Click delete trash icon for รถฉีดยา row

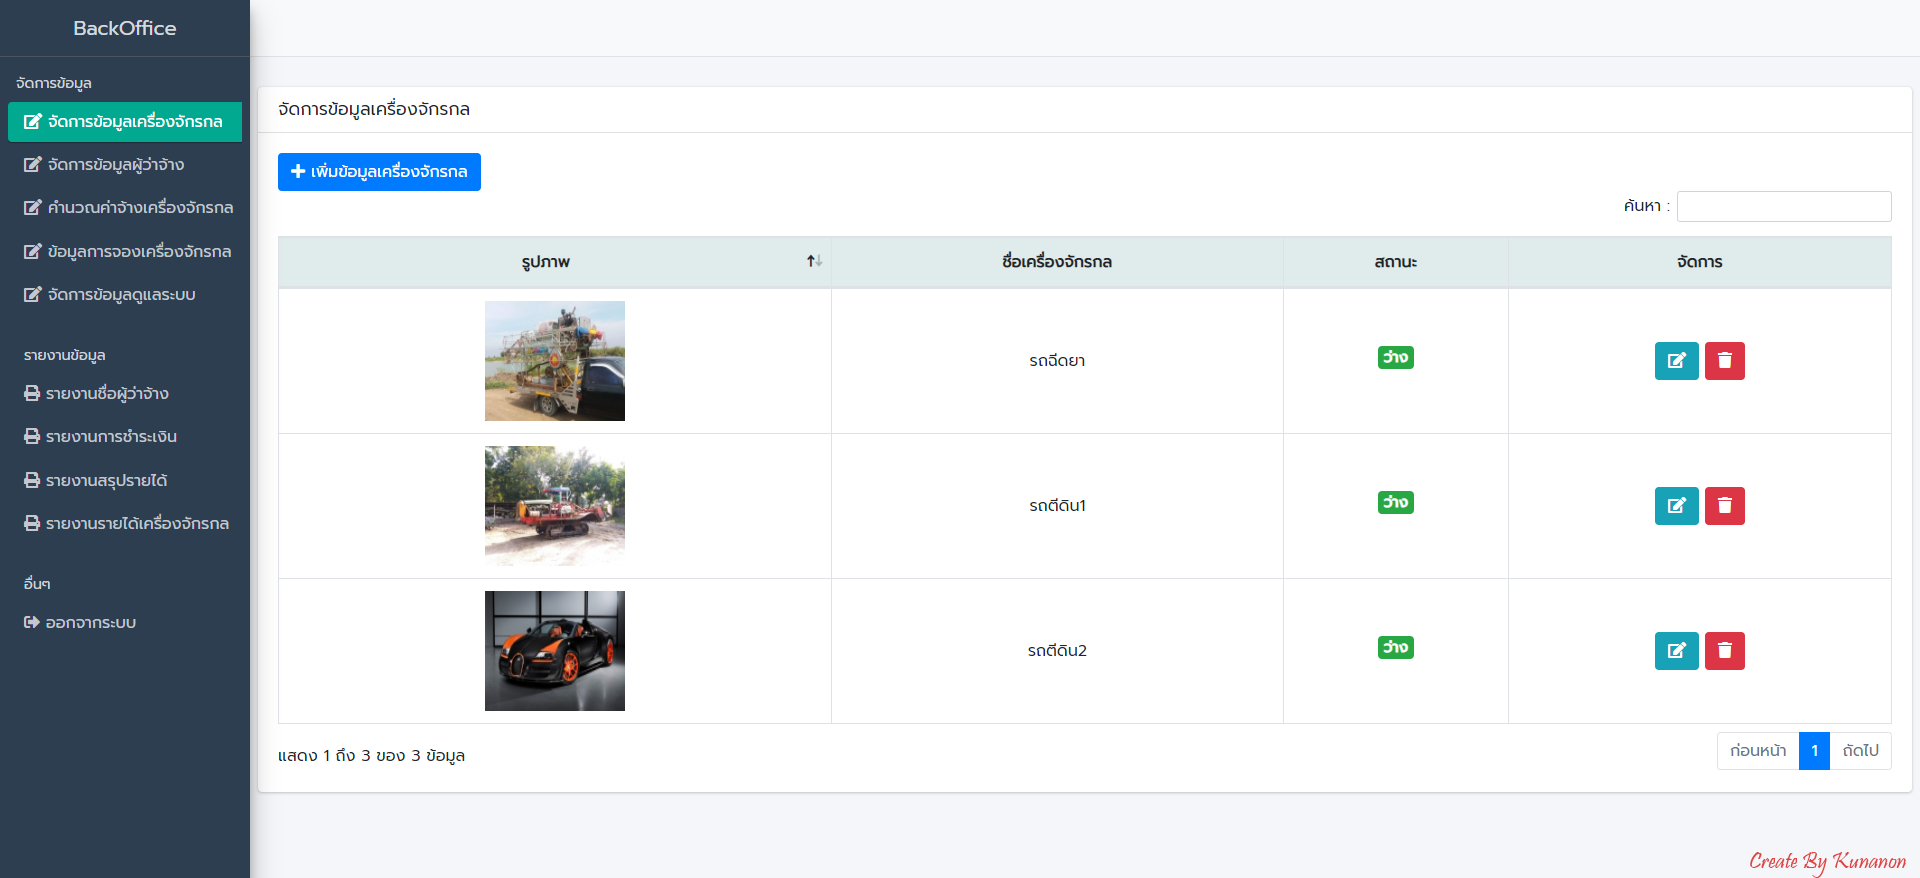coord(1724,361)
